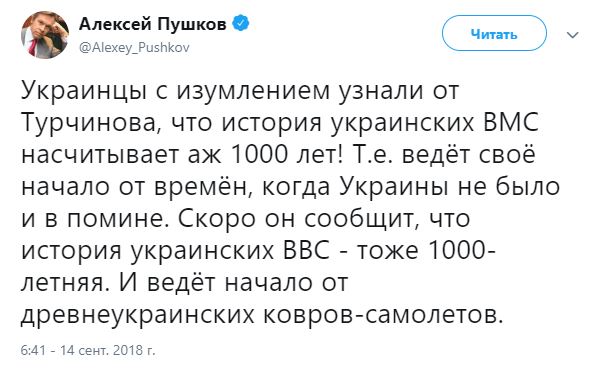
Task: Open Алексей Пушков's profile avatar
Action: pos(45,35)
